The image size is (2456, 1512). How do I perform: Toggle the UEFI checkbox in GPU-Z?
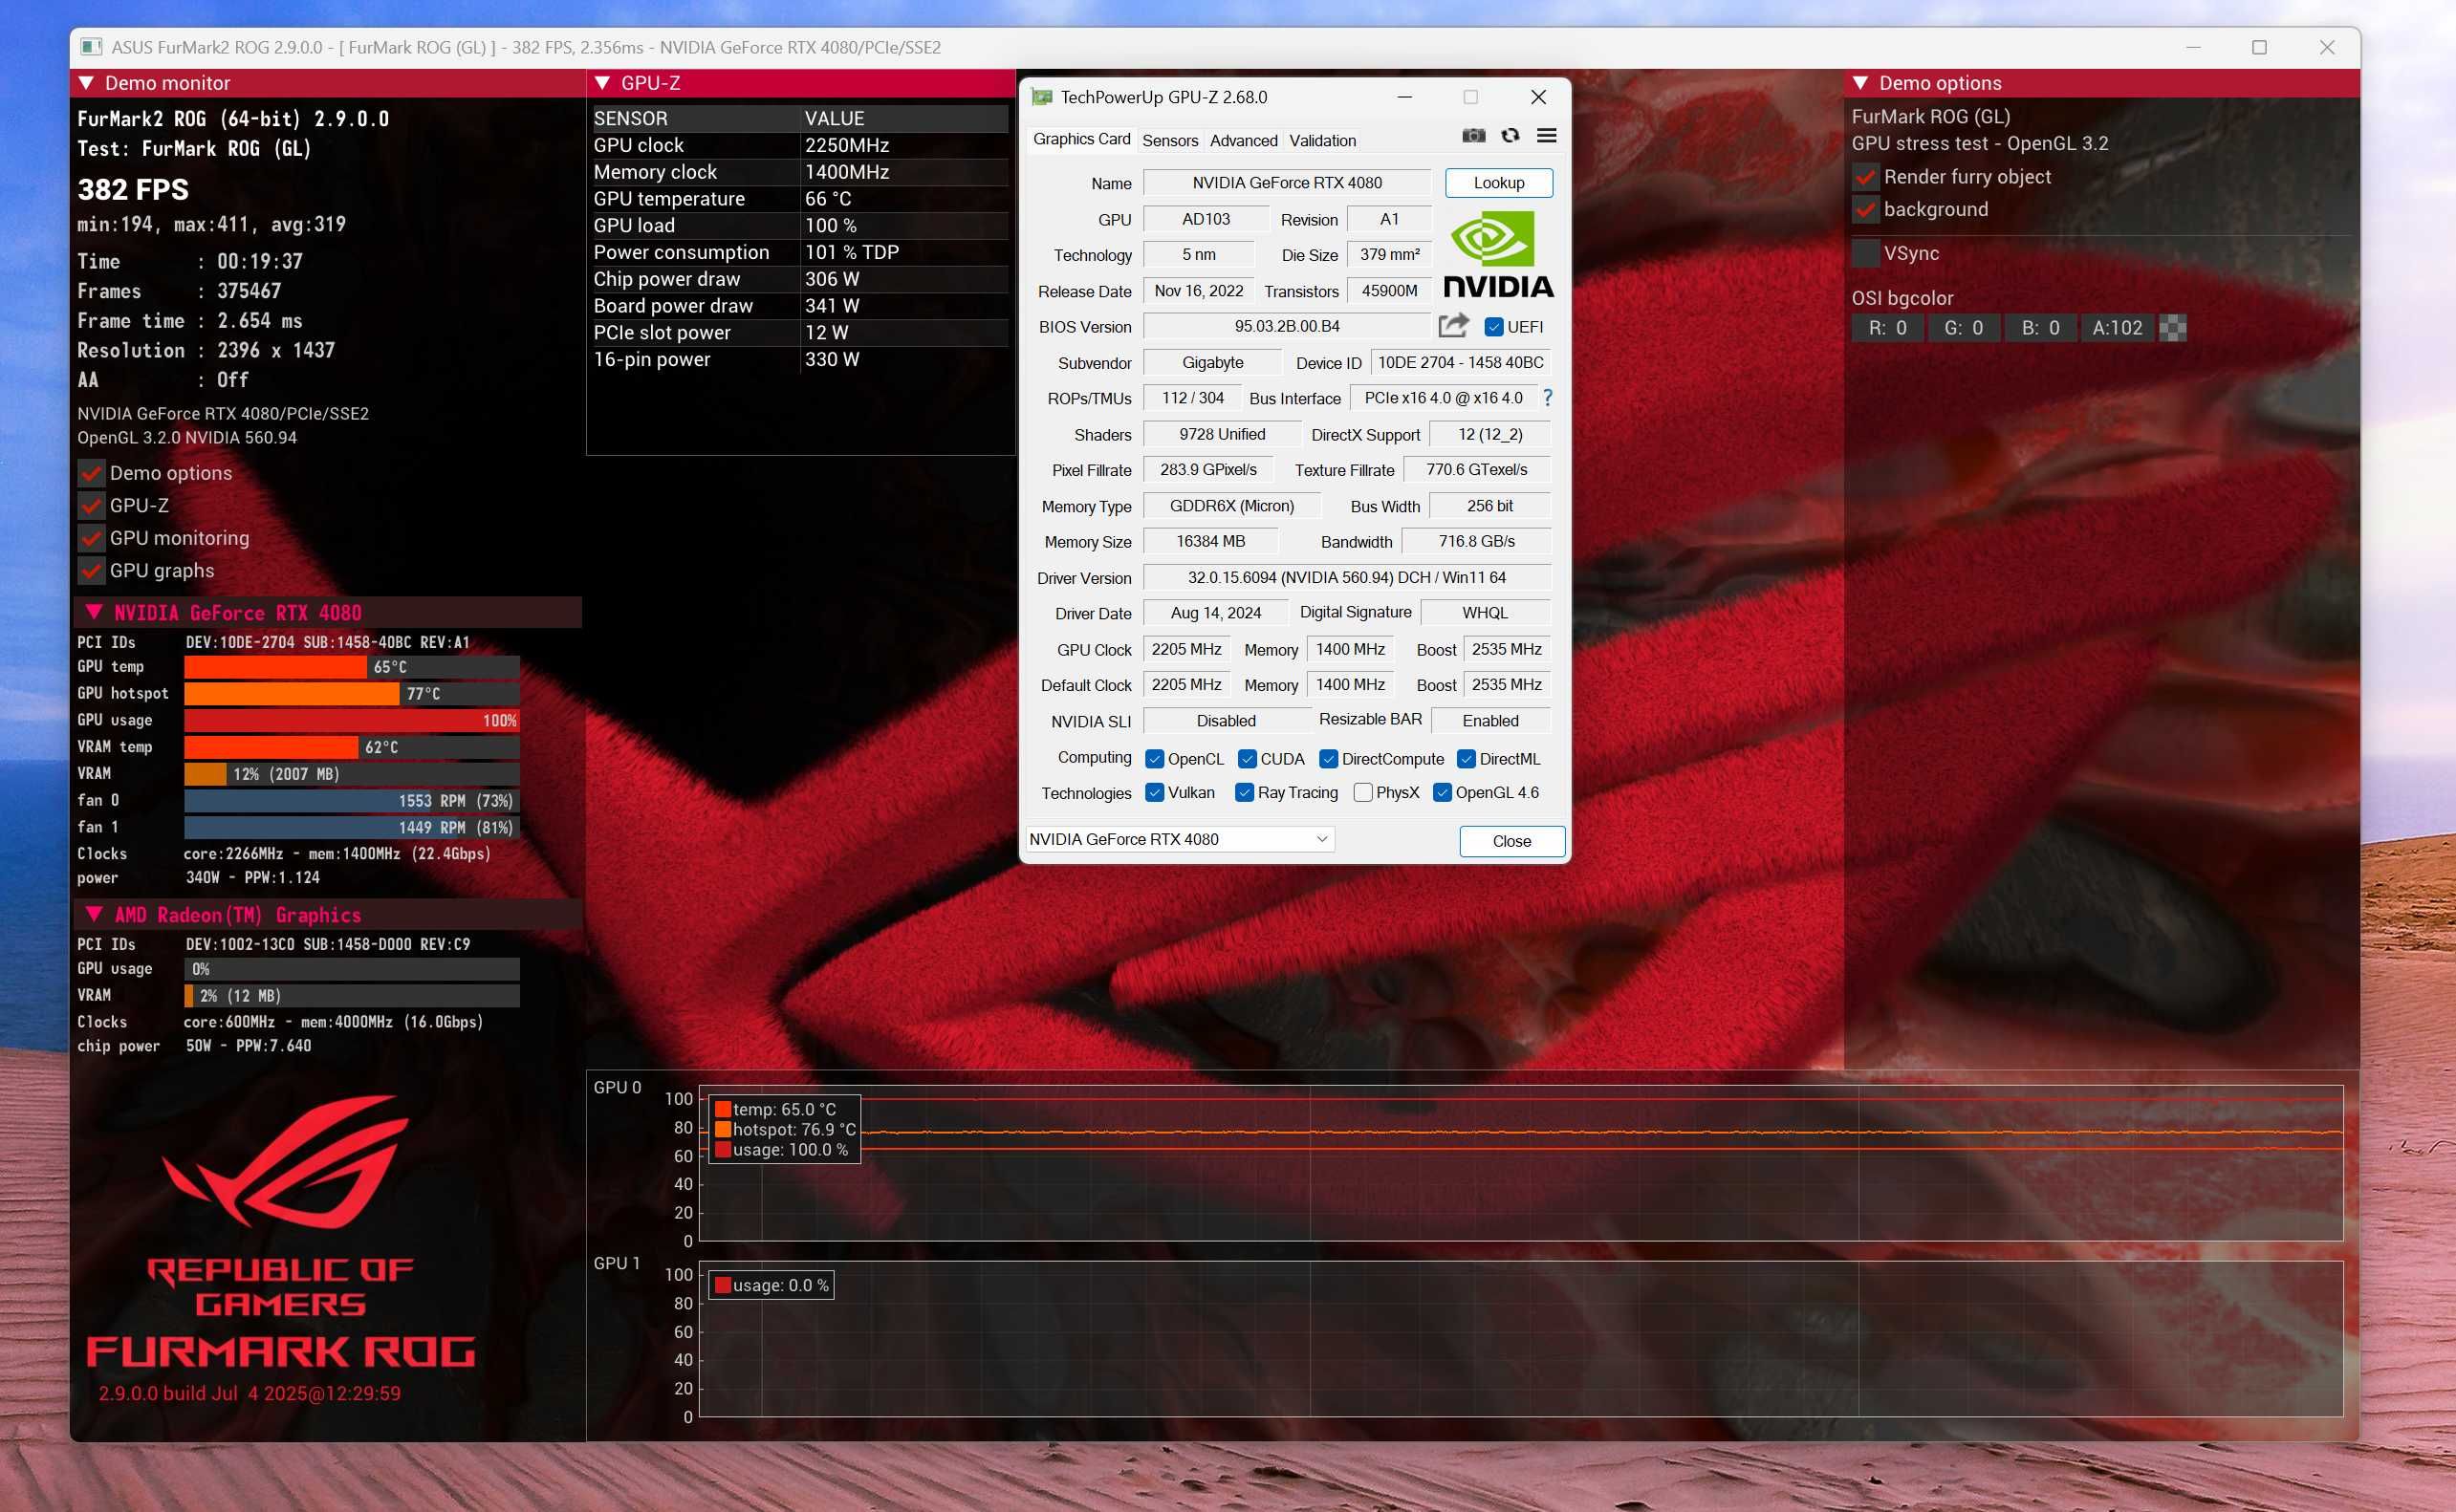click(1494, 327)
